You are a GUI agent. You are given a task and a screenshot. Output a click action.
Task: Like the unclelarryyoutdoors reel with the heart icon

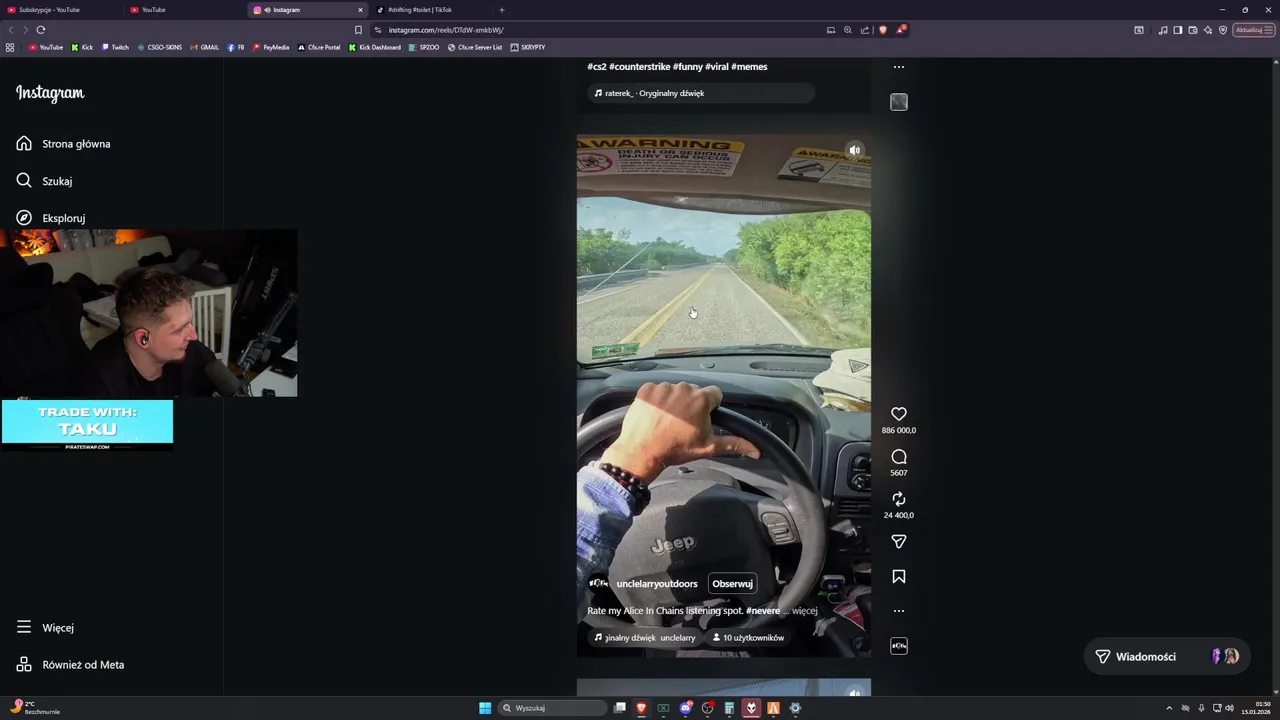tap(898, 414)
